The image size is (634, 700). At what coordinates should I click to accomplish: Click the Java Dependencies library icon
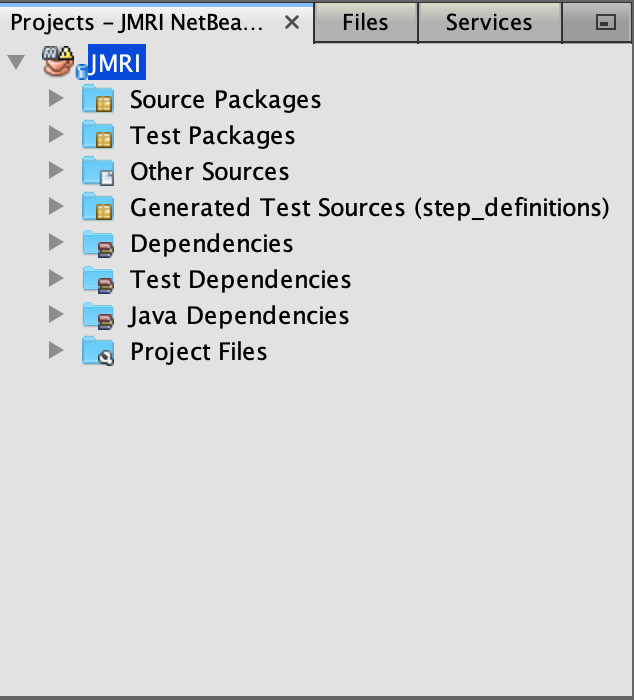pos(98,316)
